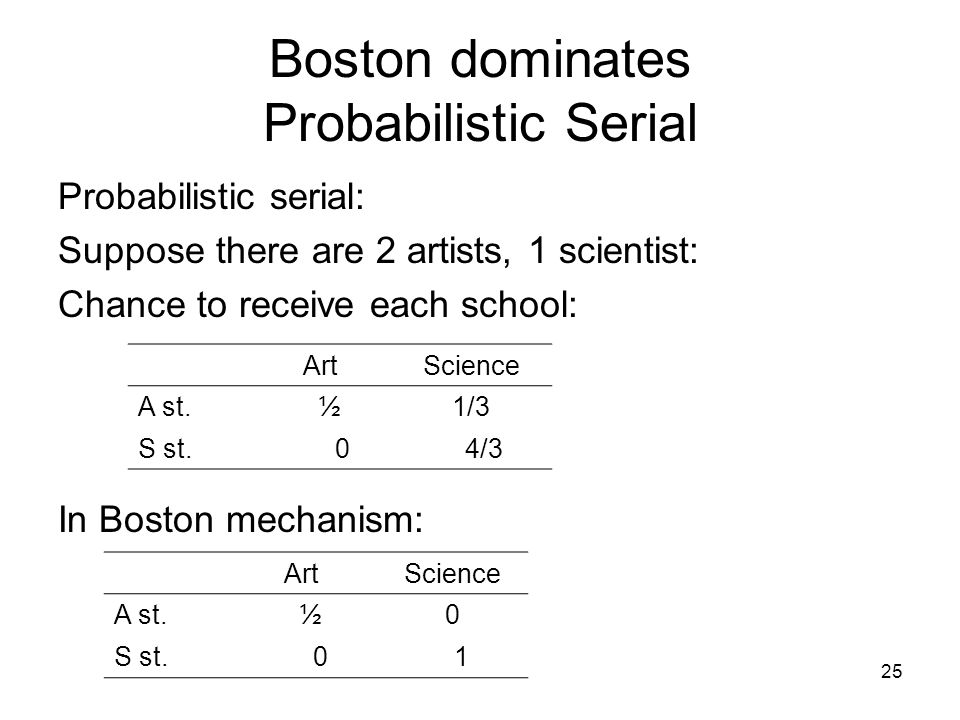Click the 1/3 cell in first table

[x=471, y=407]
